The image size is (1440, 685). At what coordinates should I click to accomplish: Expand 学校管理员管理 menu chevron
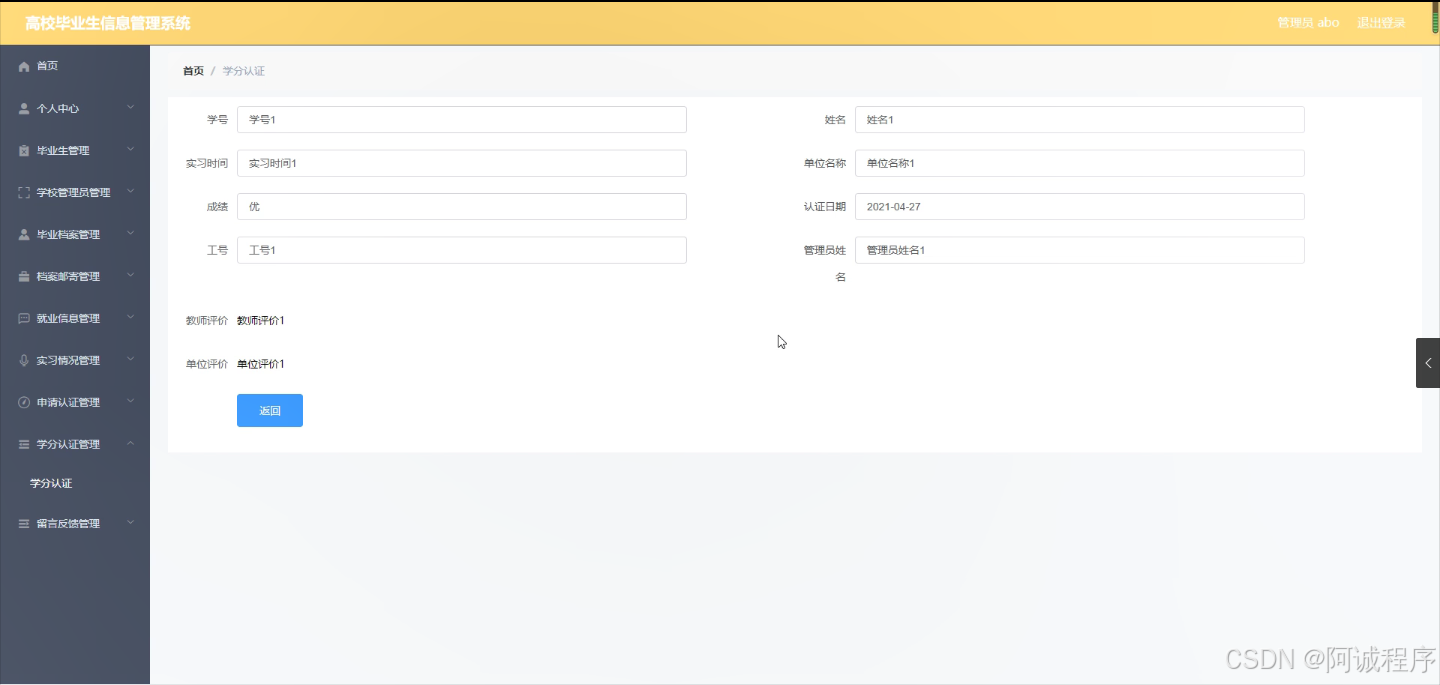click(x=130, y=191)
